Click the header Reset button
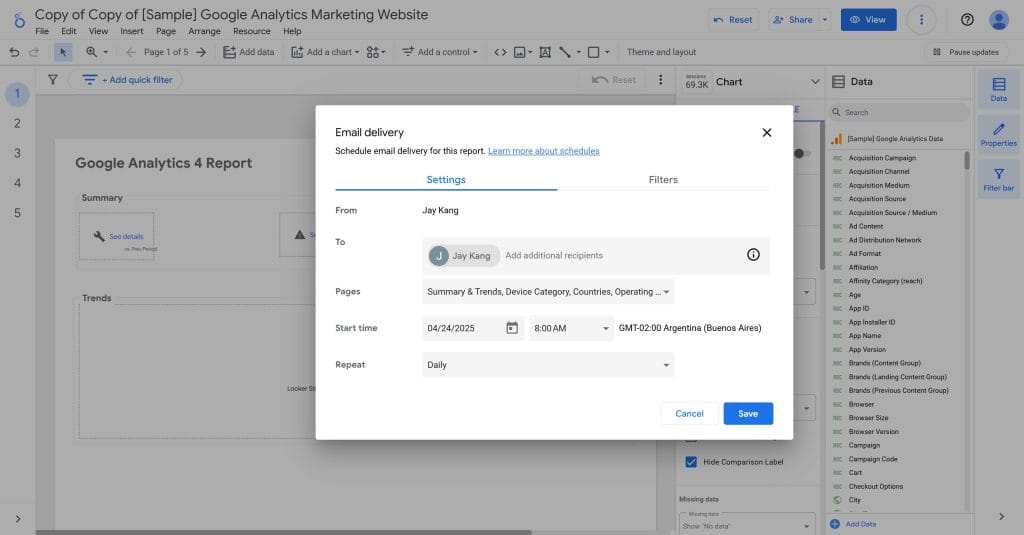Screen dimensions: 1024x535 pyautogui.click(x=733, y=20)
